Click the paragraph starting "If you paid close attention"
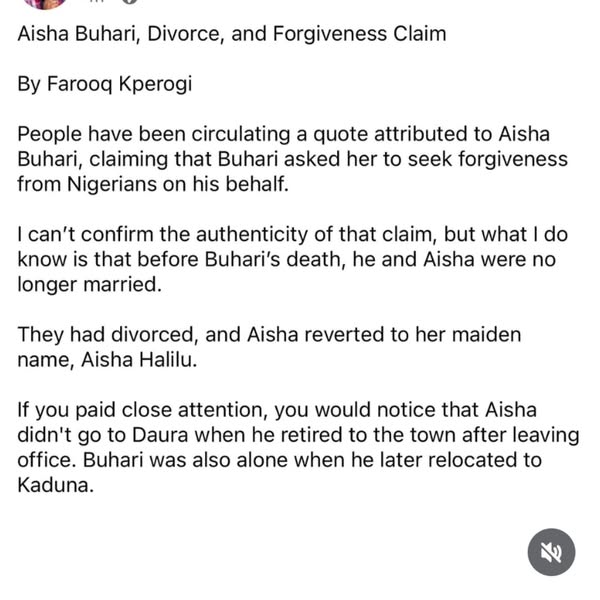Viewport: 600px width, 600px height. click(x=295, y=447)
